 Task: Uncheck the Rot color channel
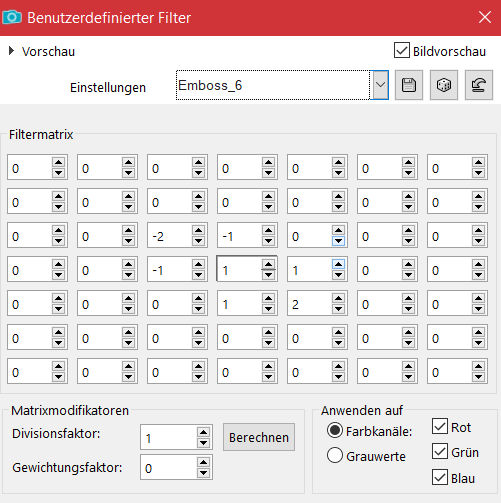tap(440, 426)
